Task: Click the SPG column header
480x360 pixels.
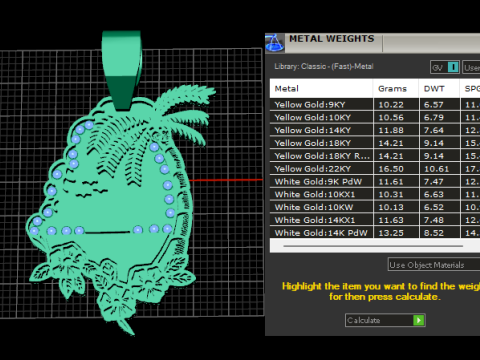Action: (470, 89)
